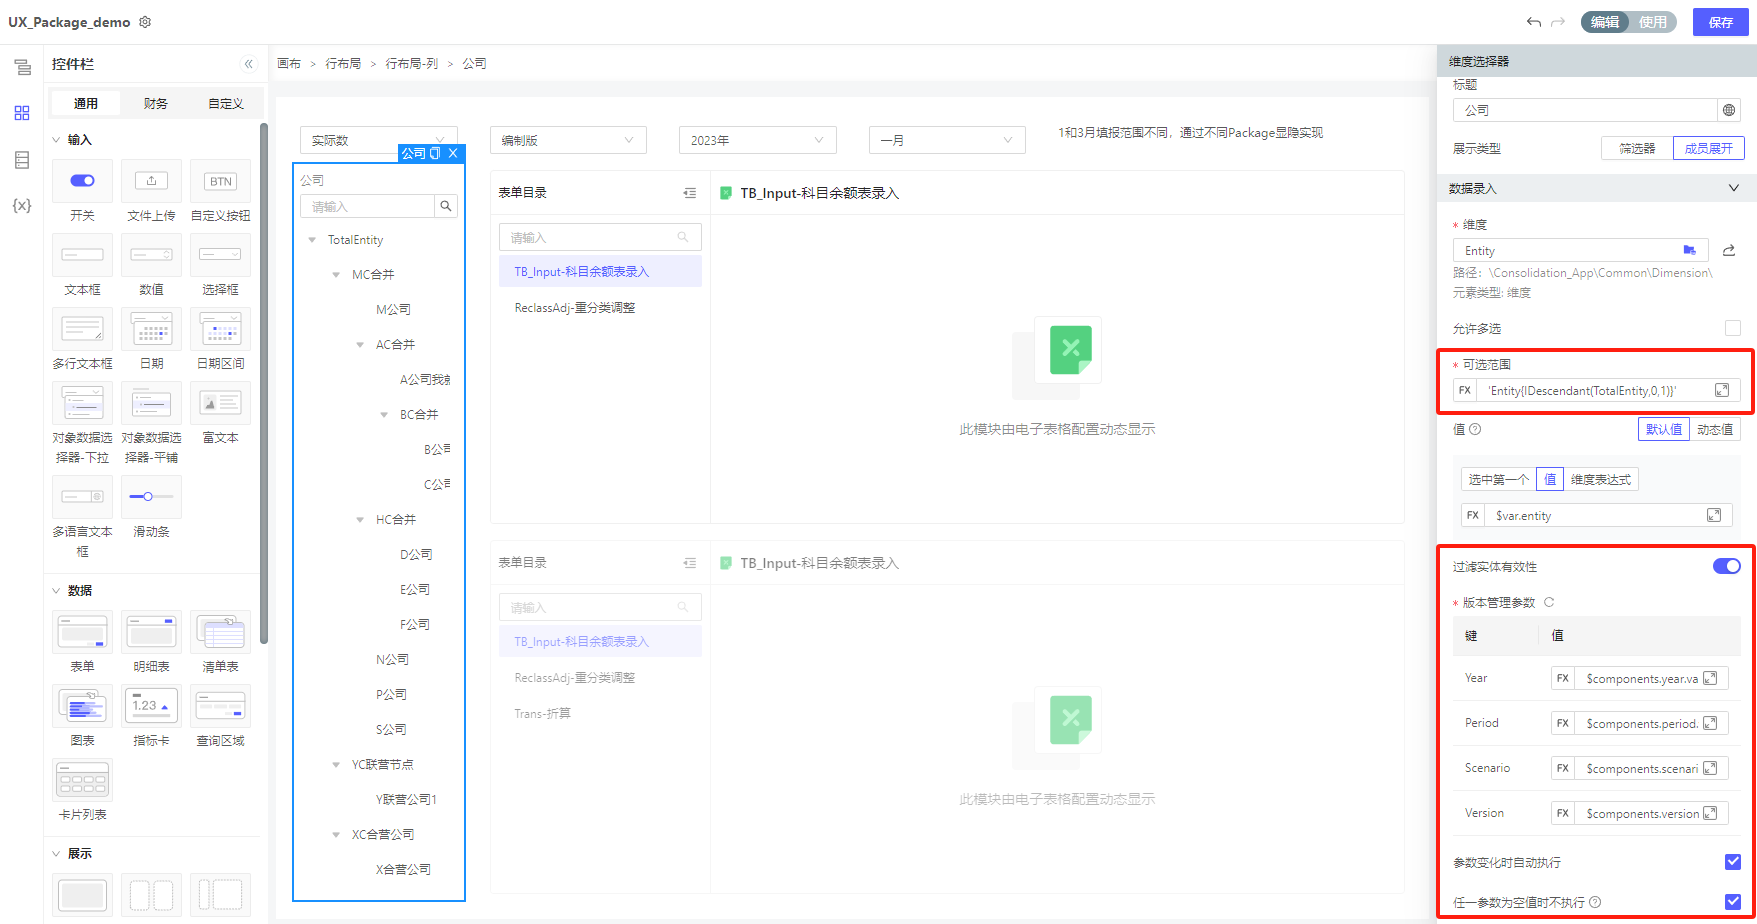Open the 2023年 year dropdown
This screenshot has width=1757, height=924.
tap(757, 140)
